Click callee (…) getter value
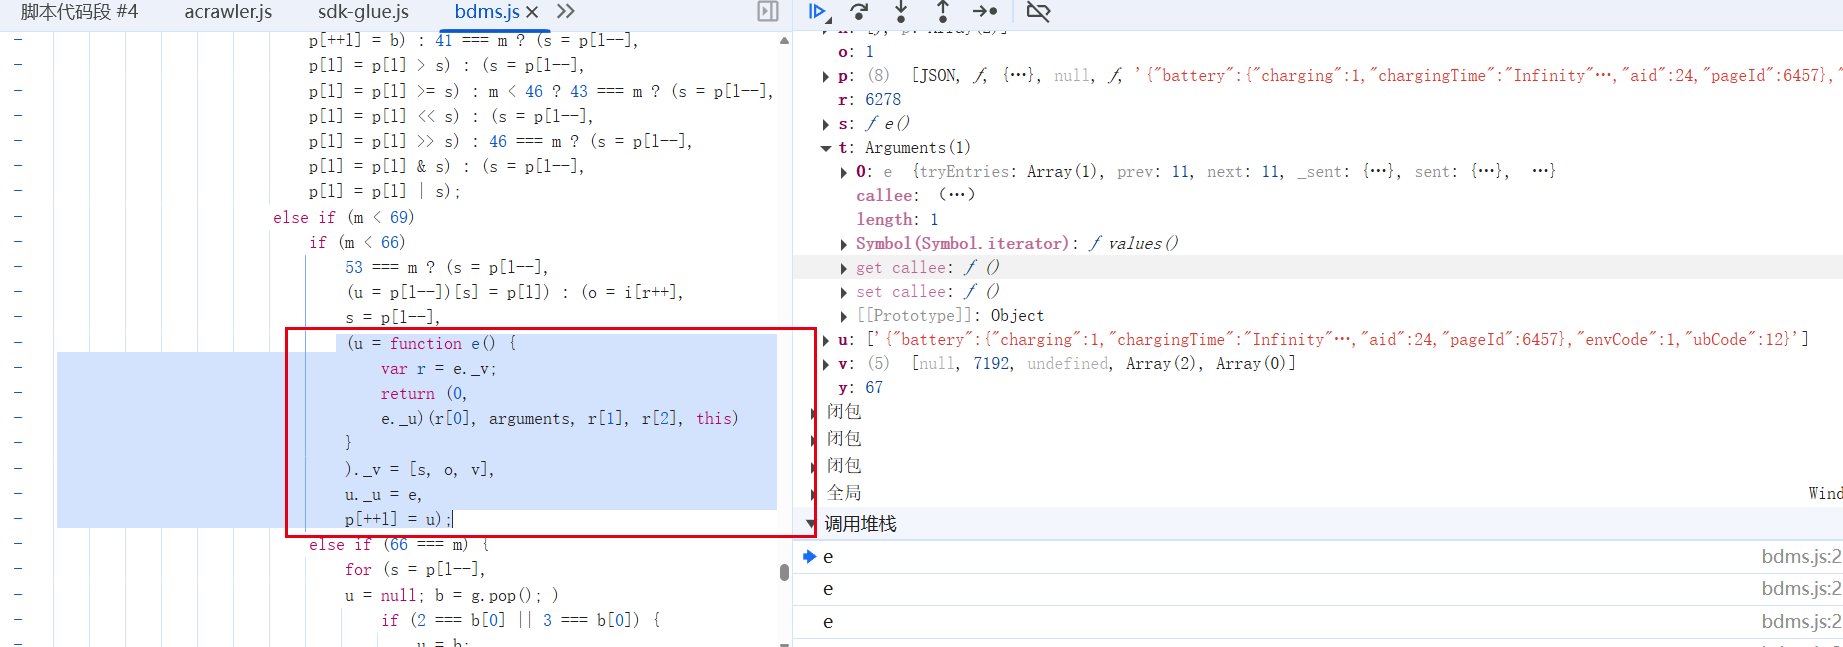 957,196
